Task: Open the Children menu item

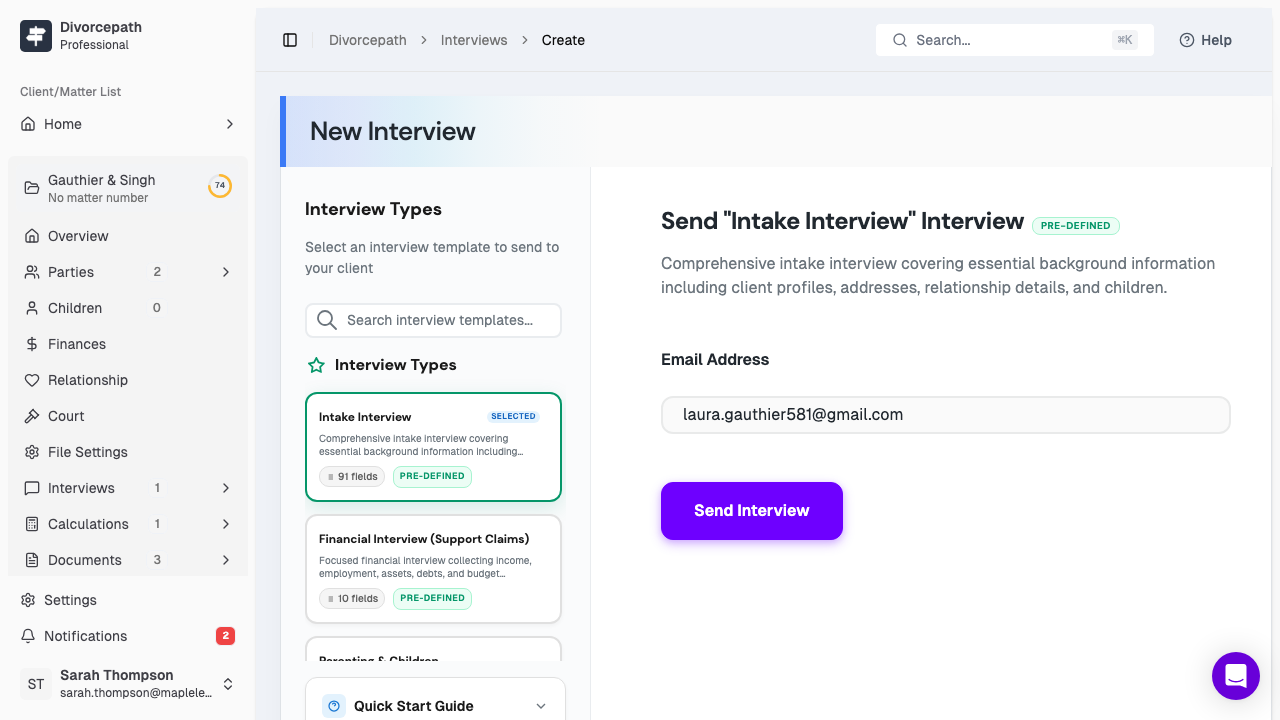Action: 128,308
